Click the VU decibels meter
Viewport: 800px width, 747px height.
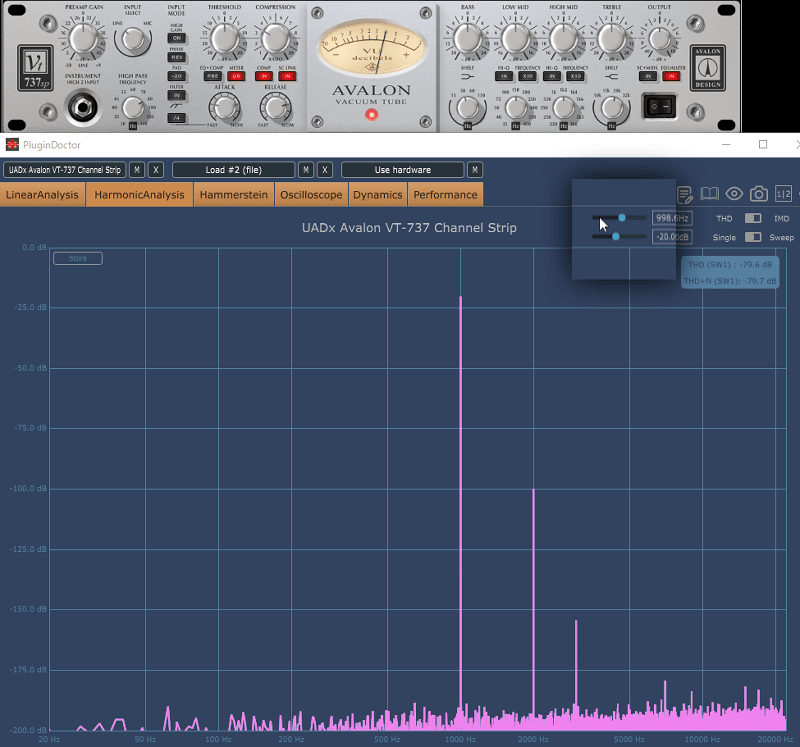click(x=372, y=47)
